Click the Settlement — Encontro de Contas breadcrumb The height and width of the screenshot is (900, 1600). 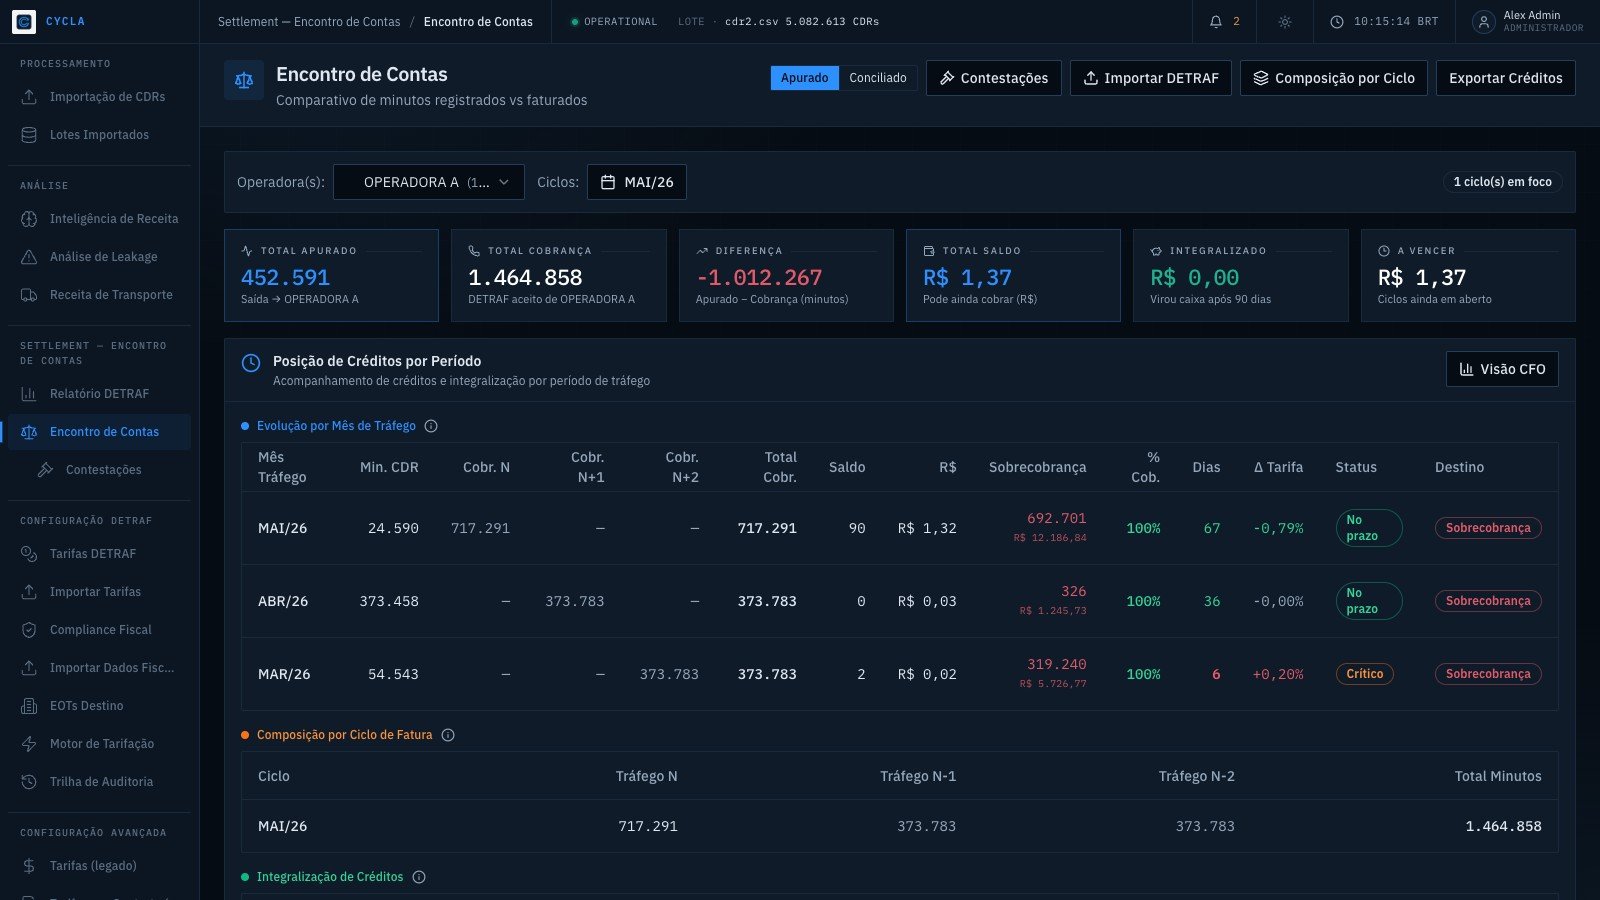pyautogui.click(x=309, y=21)
